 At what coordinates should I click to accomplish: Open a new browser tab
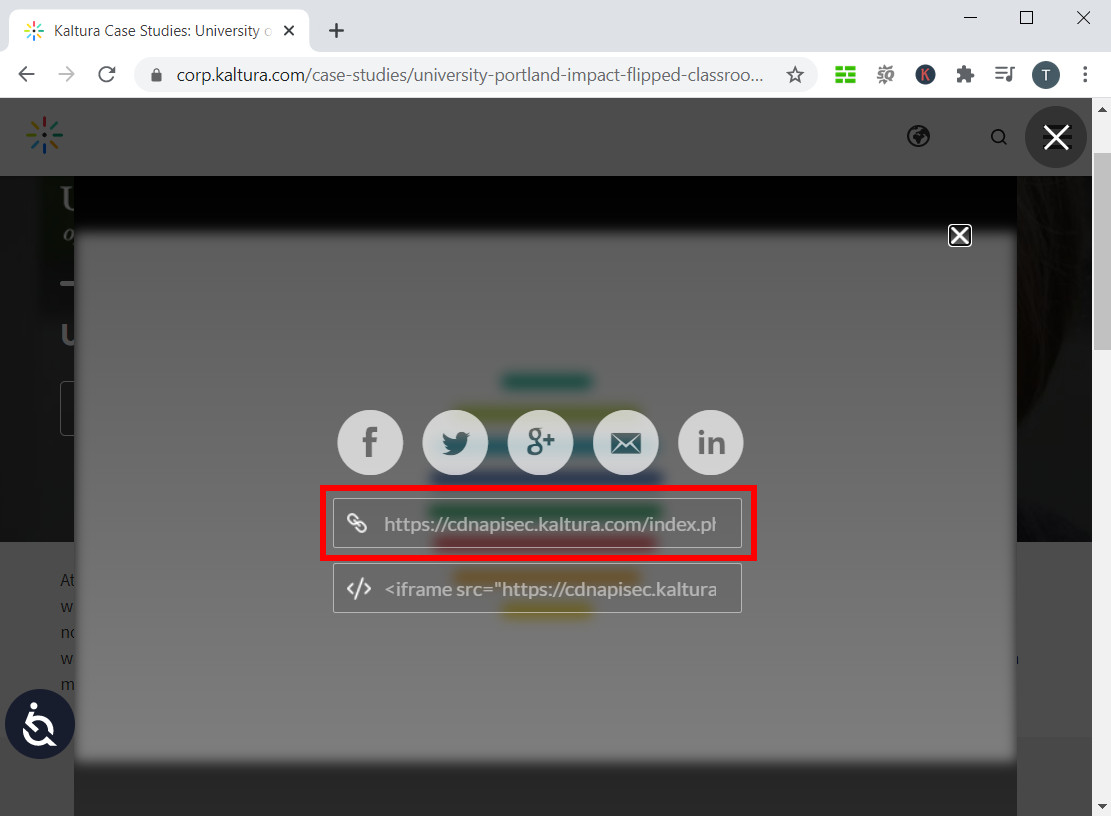click(336, 30)
